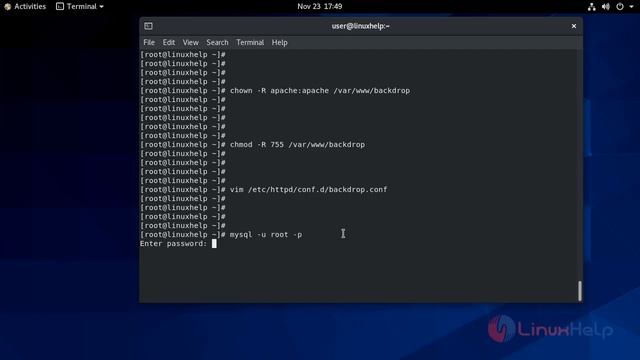The image size is (640, 360).
Task: Click the vim /etc/httpd/conf.d/backdrop.conf line
Action: click(x=264, y=189)
